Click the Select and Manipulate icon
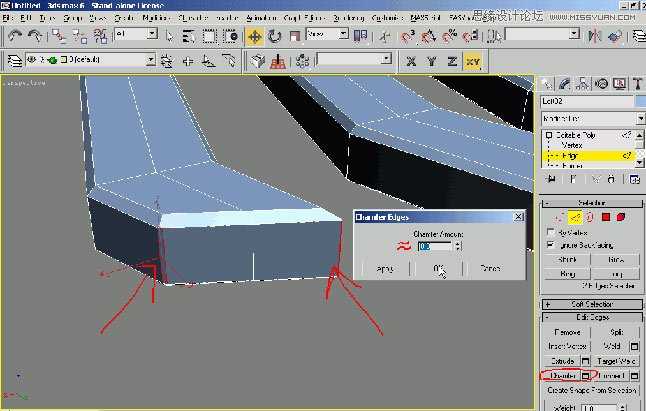 click(384, 36)
